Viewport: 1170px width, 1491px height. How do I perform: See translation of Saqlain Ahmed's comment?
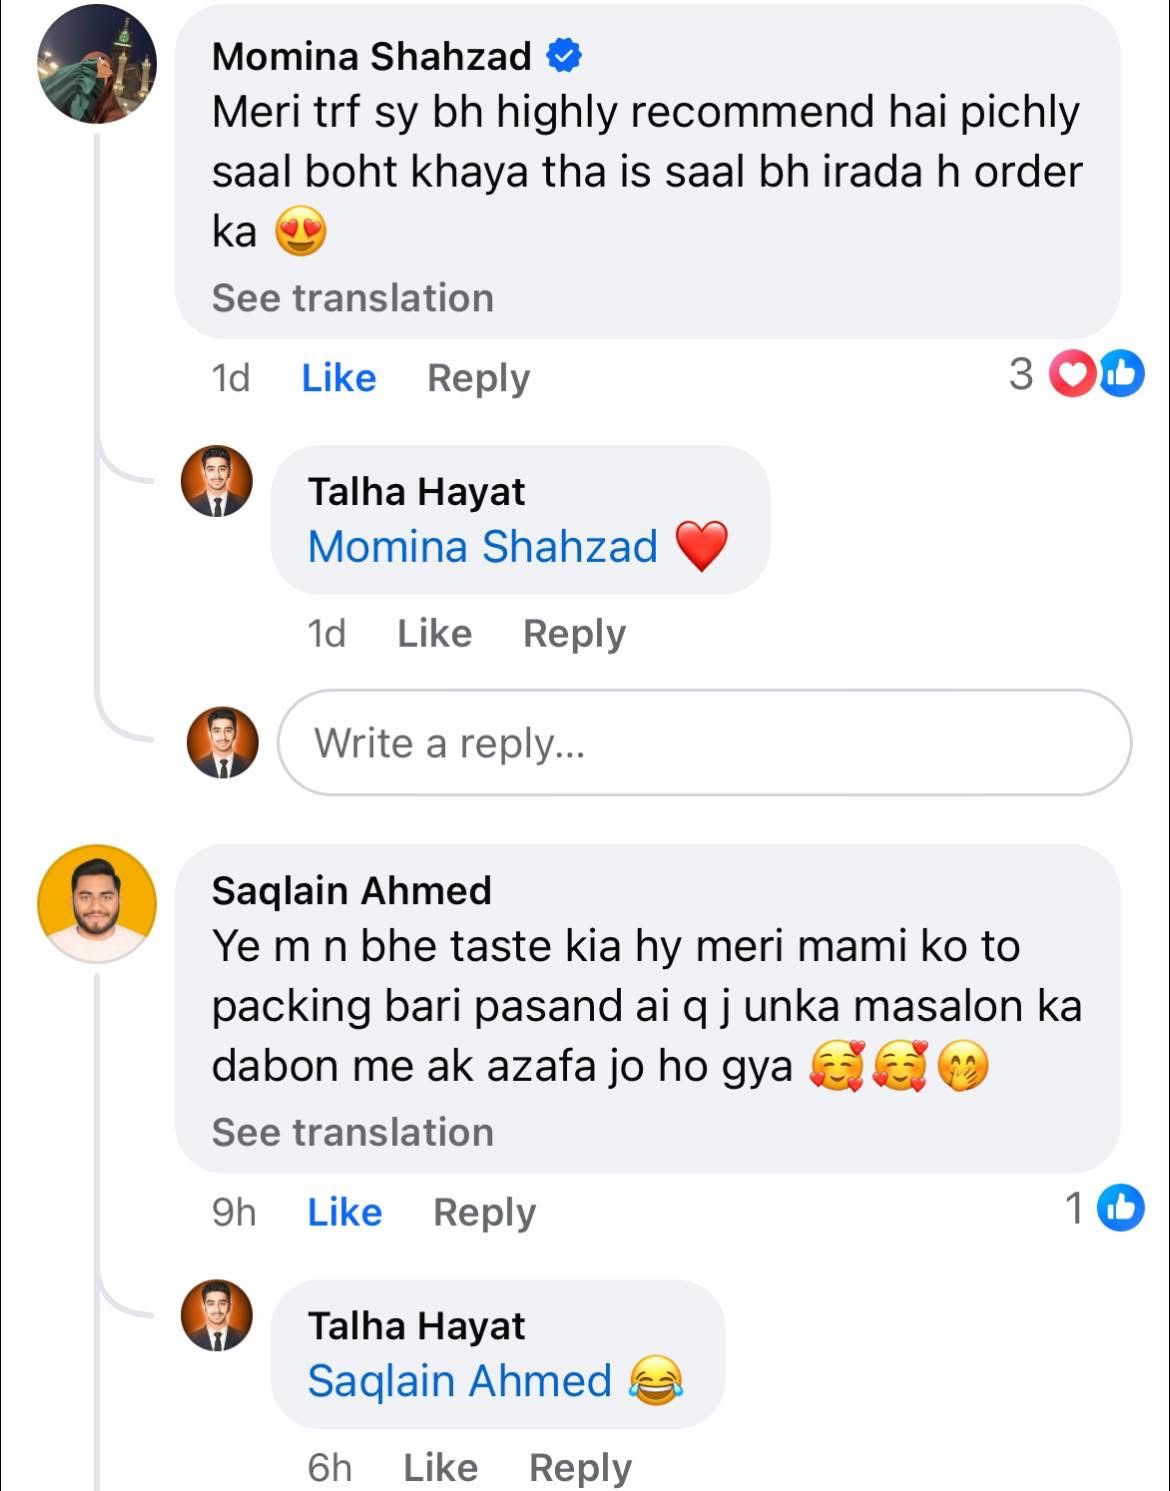(x=353, y=1132)
